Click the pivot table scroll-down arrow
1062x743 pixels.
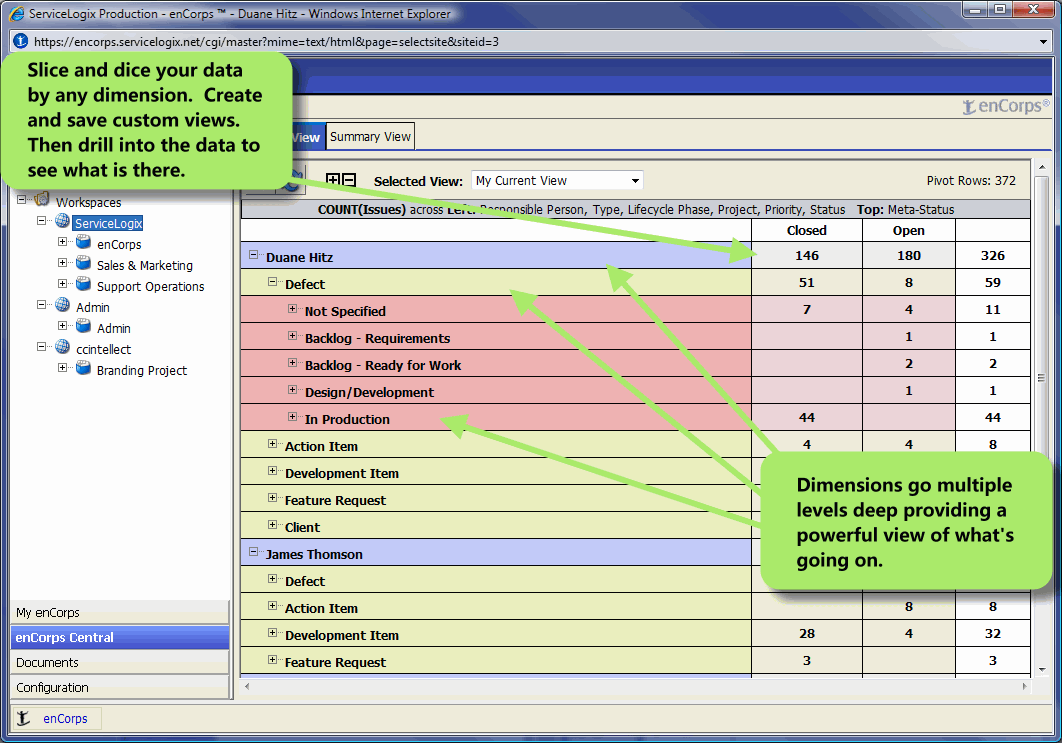click(x=1042, y=670)
